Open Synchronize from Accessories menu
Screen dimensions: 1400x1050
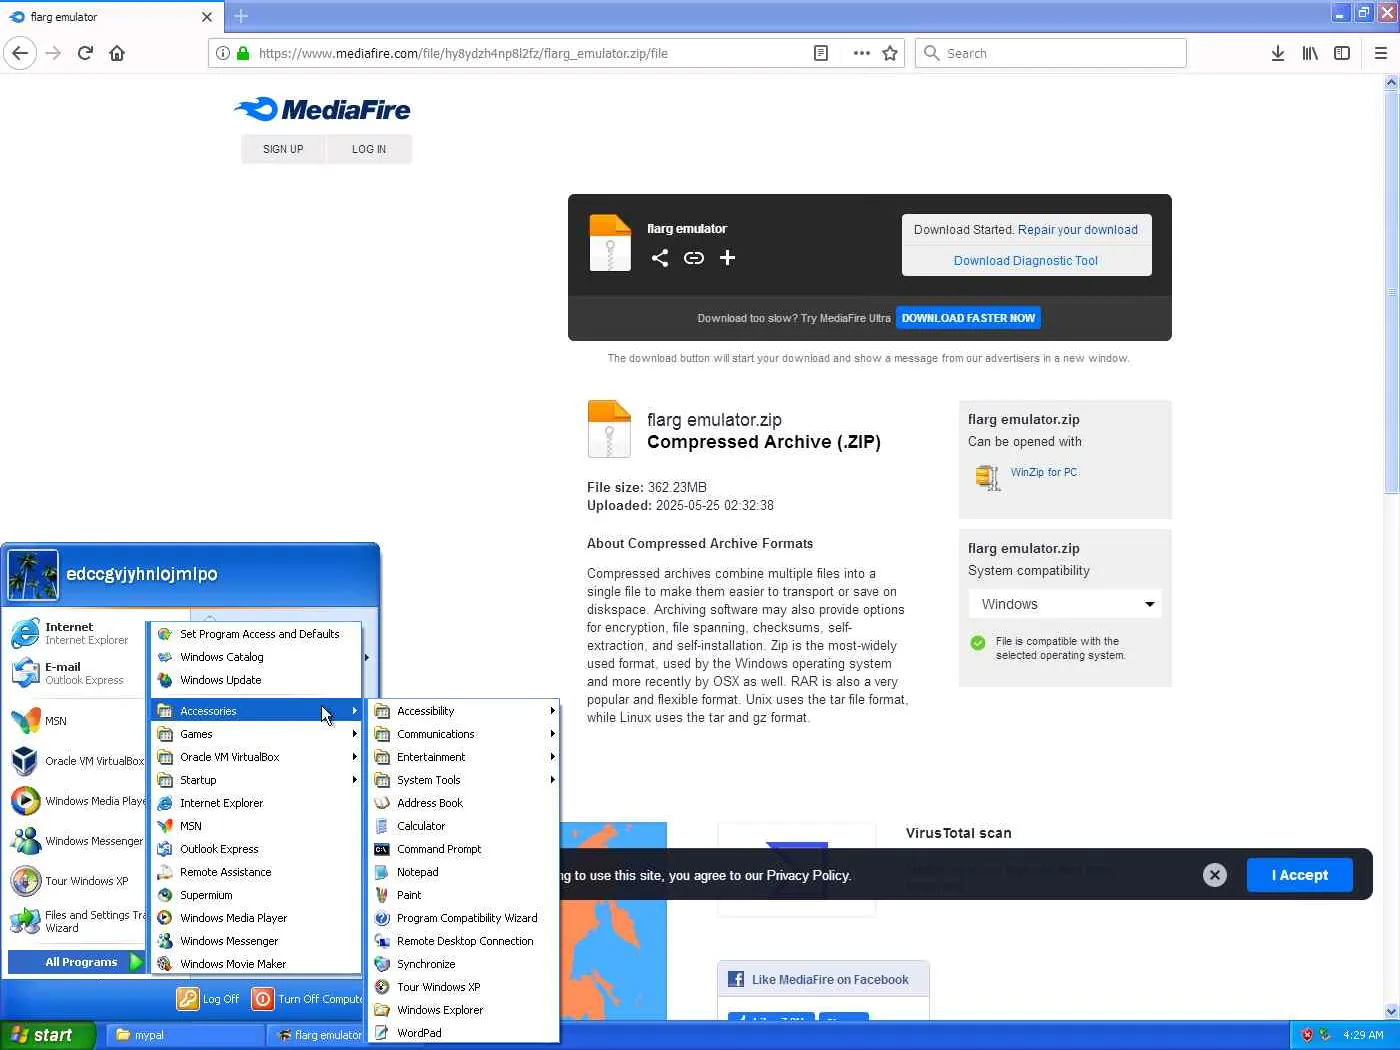[463, 964]
